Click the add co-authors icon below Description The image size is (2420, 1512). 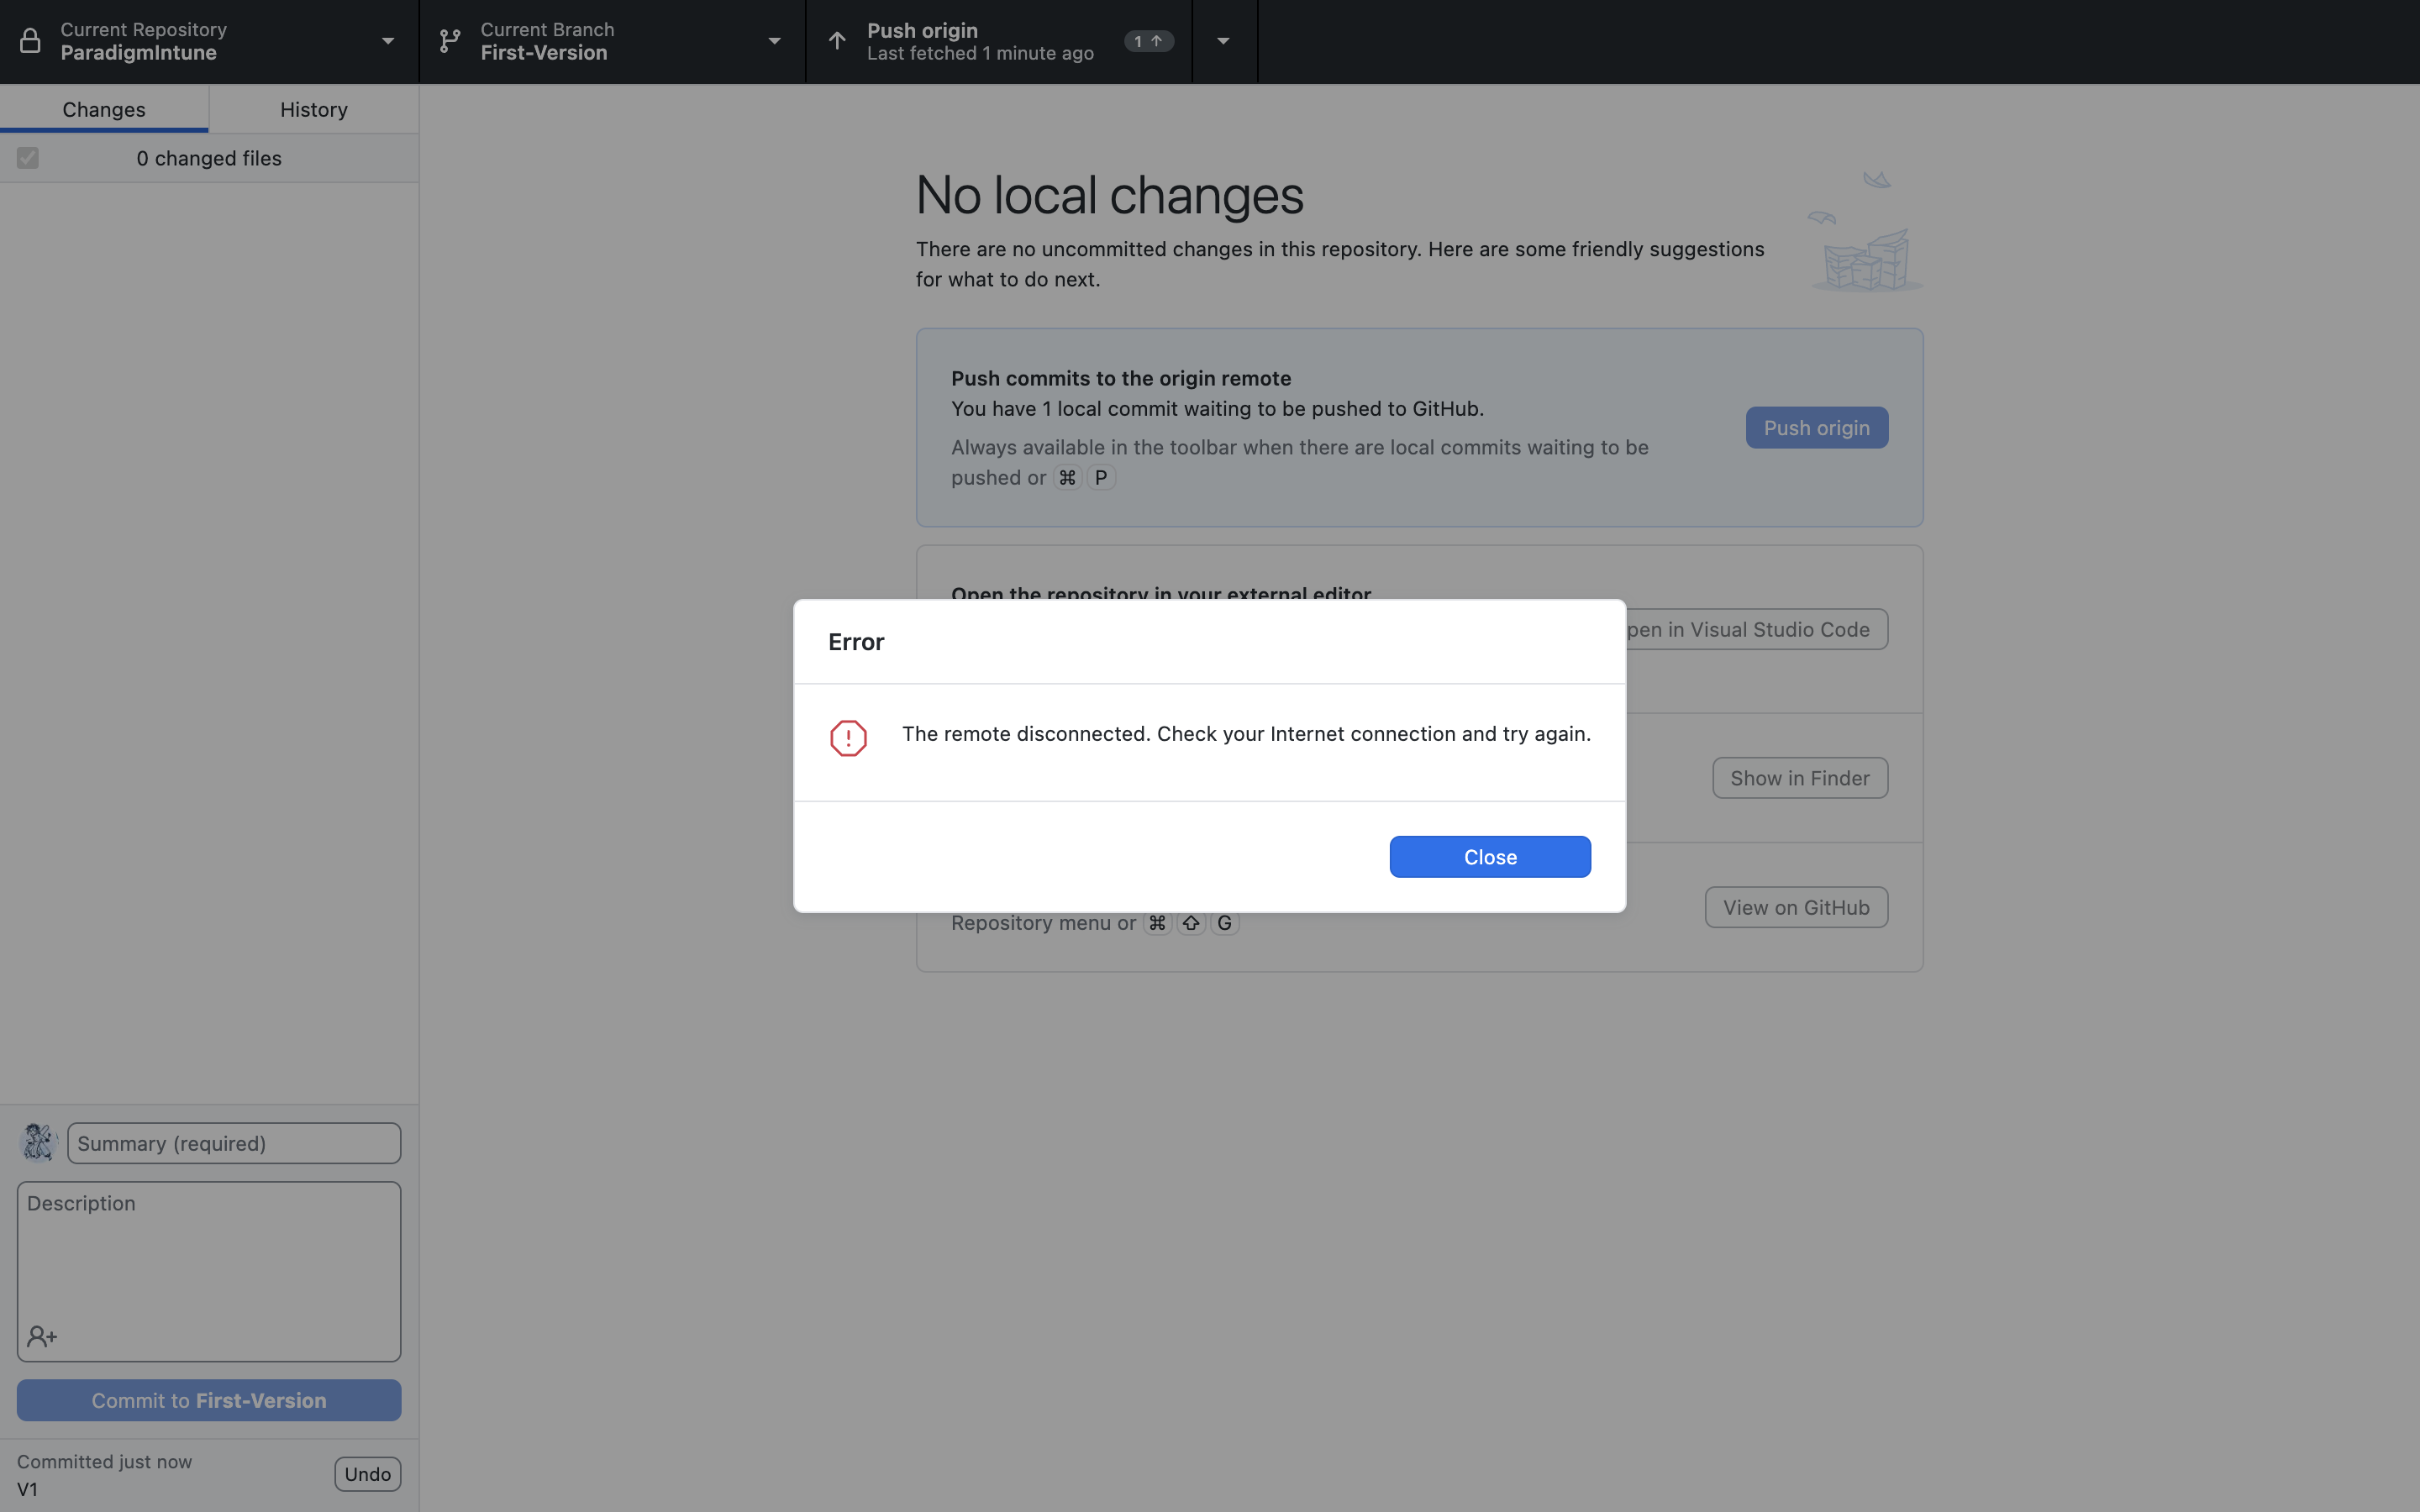[x=42, y=1336]
